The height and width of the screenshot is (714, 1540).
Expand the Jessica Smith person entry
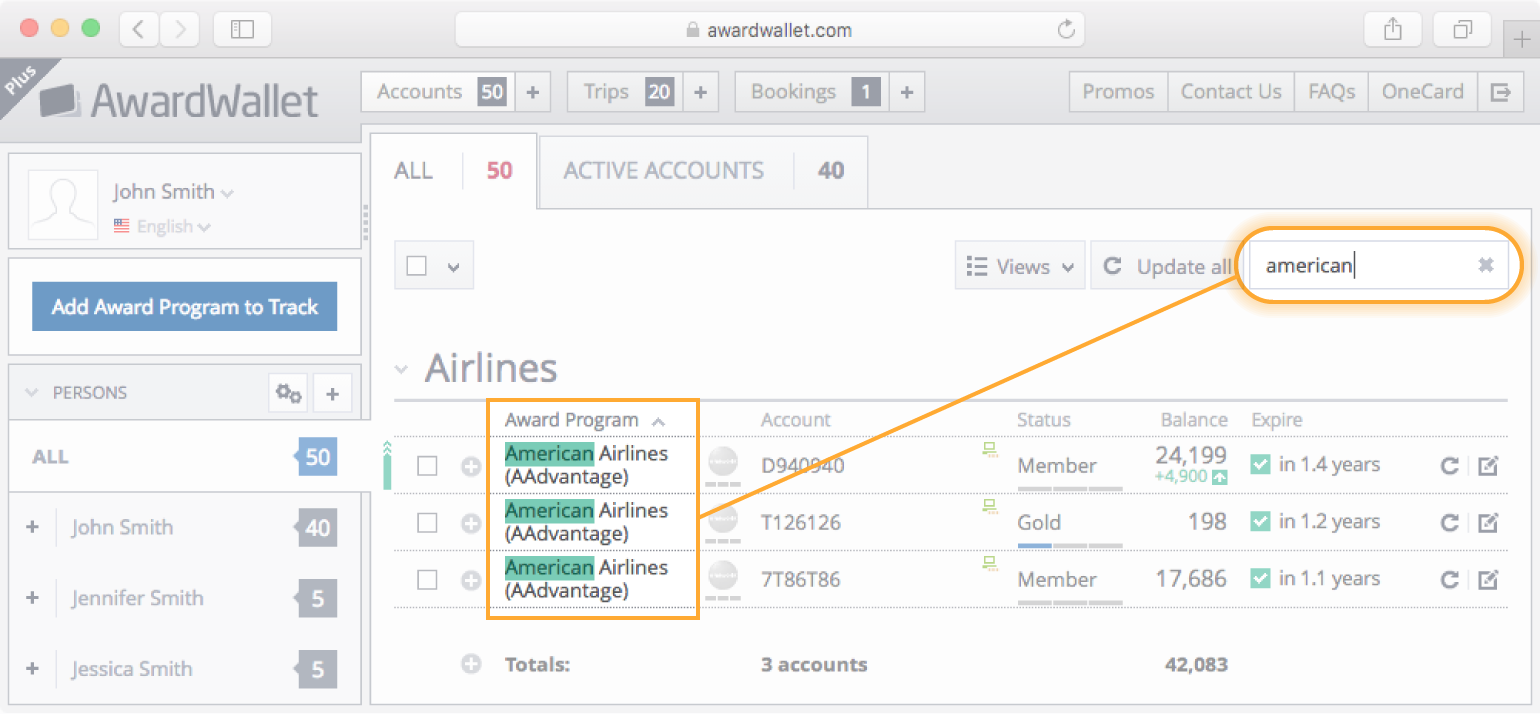(x=32, y=669)
